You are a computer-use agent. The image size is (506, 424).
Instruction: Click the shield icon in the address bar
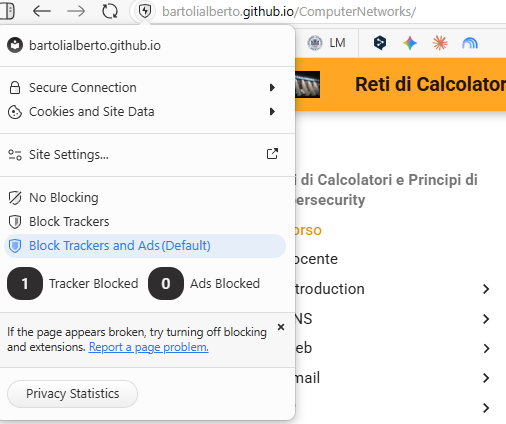[145, 11]
